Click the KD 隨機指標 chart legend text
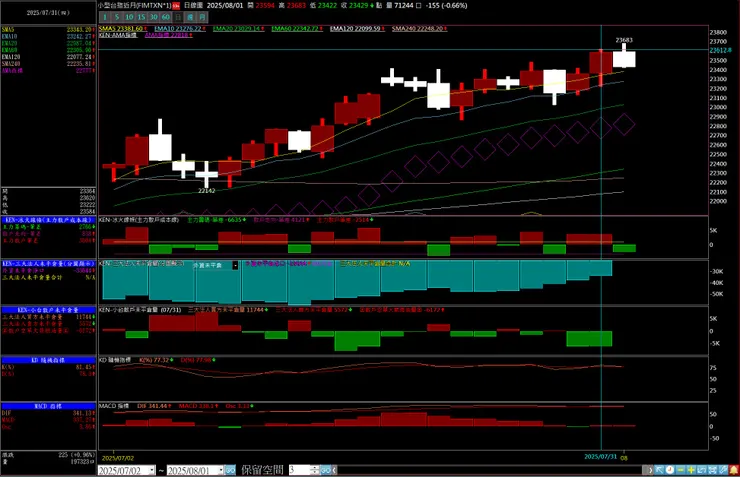The image size is (740, 477). click(115, 360)
